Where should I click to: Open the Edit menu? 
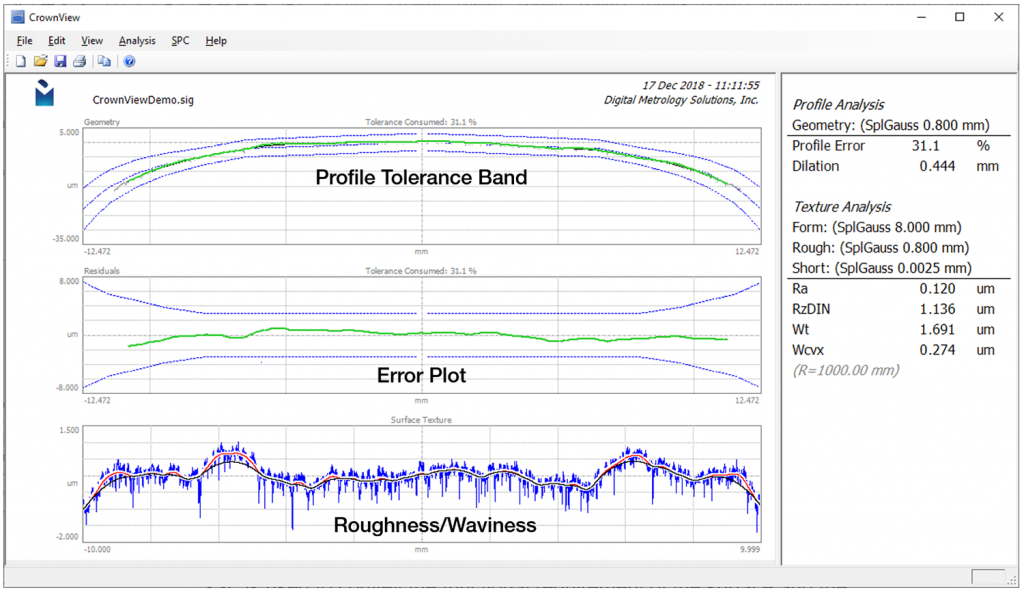click(x=56, y=40)
